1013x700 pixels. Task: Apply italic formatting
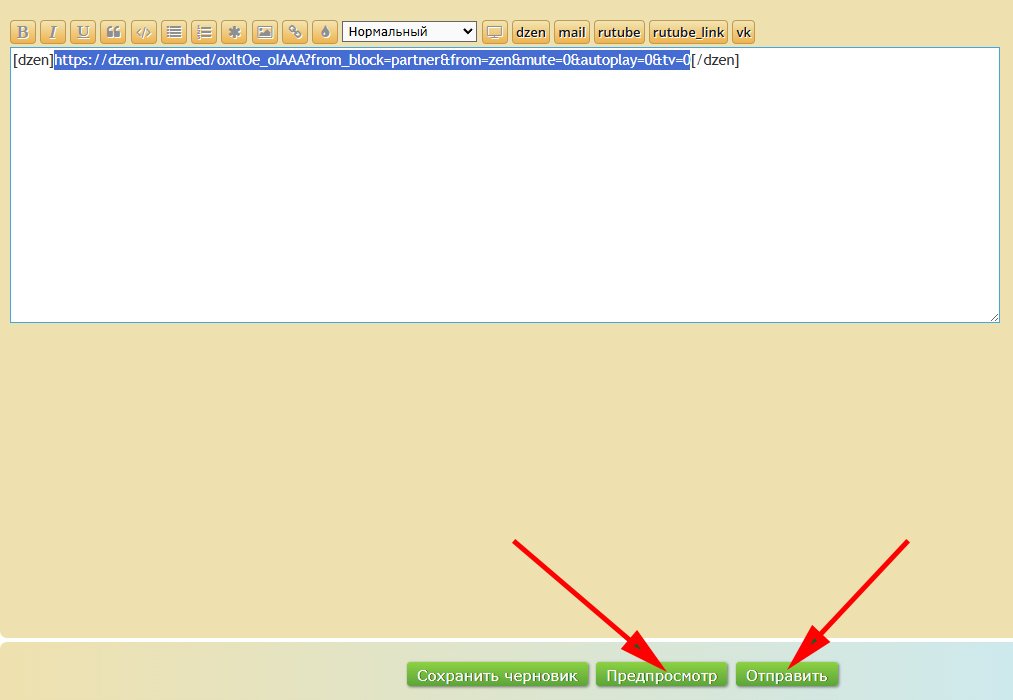point(54,32)
